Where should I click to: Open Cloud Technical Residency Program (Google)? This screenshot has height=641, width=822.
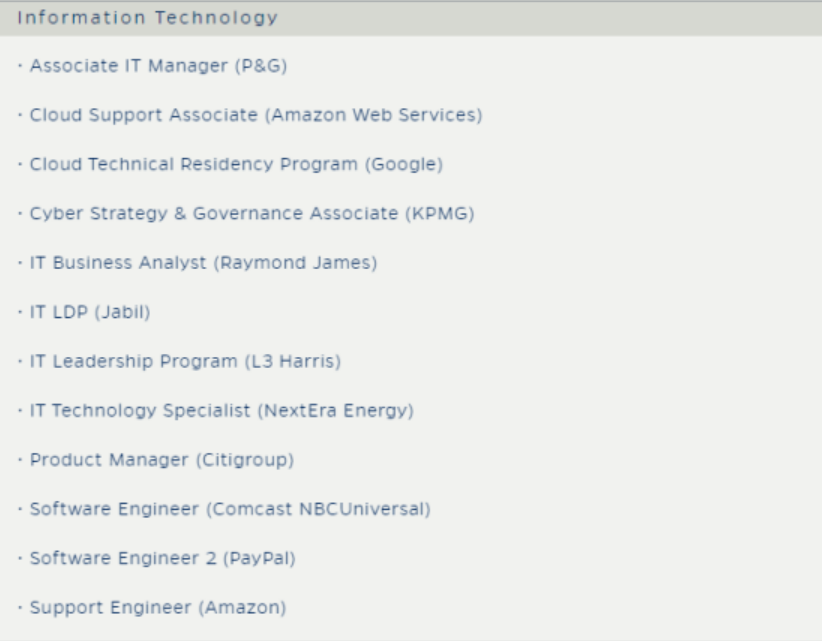(x=236, y=165)
